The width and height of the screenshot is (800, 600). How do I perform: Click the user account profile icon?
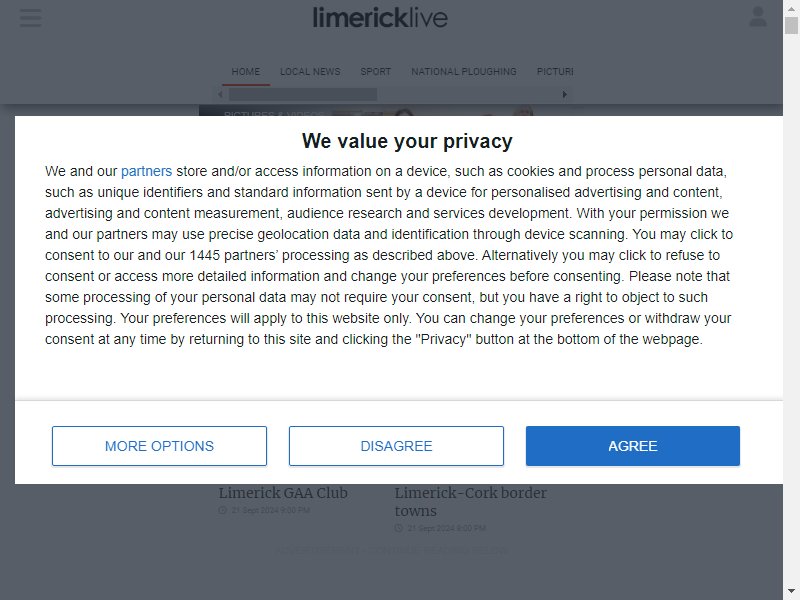click(x=758, y=17)
